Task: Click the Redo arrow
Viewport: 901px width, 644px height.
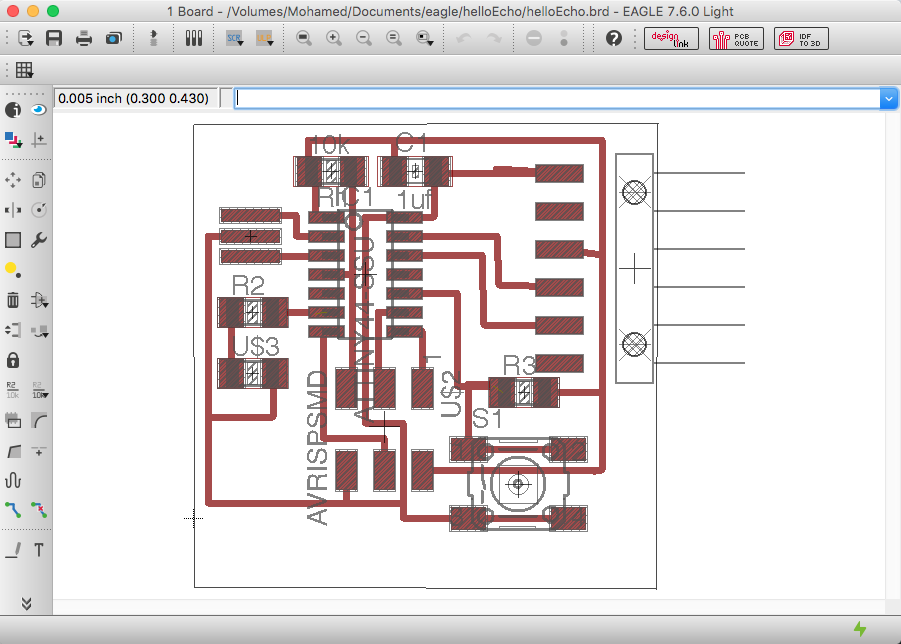Action: point(494,38)
